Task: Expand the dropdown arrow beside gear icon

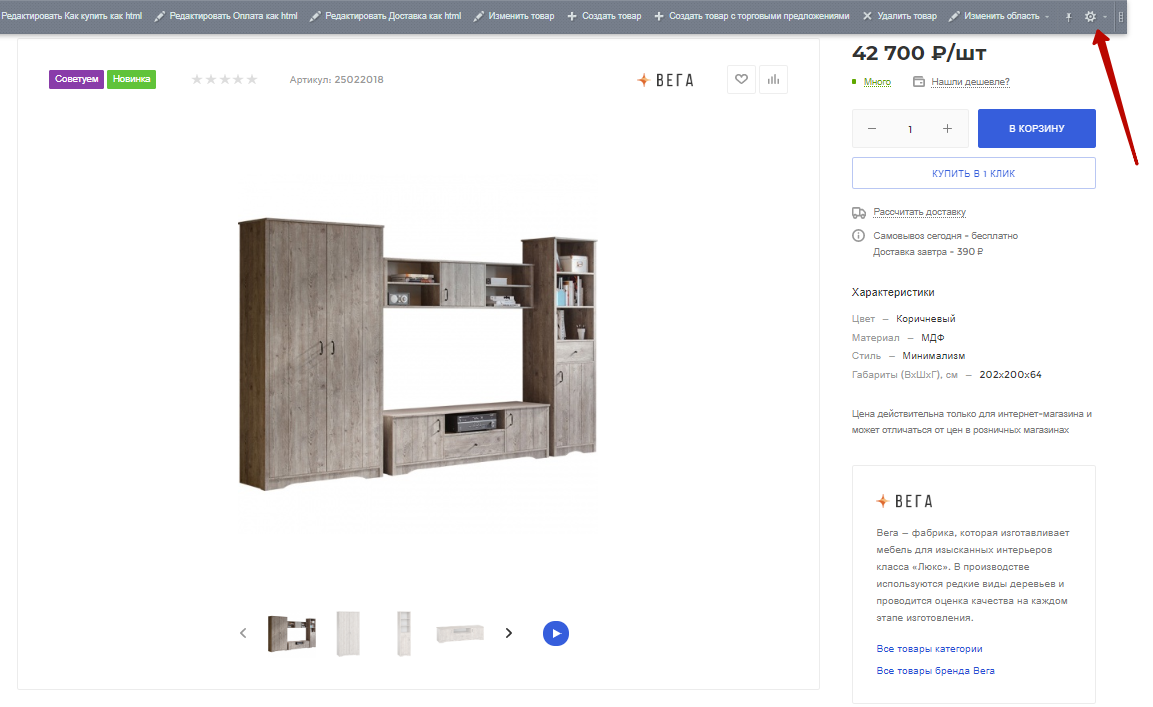Action: tap(1104, 16)
